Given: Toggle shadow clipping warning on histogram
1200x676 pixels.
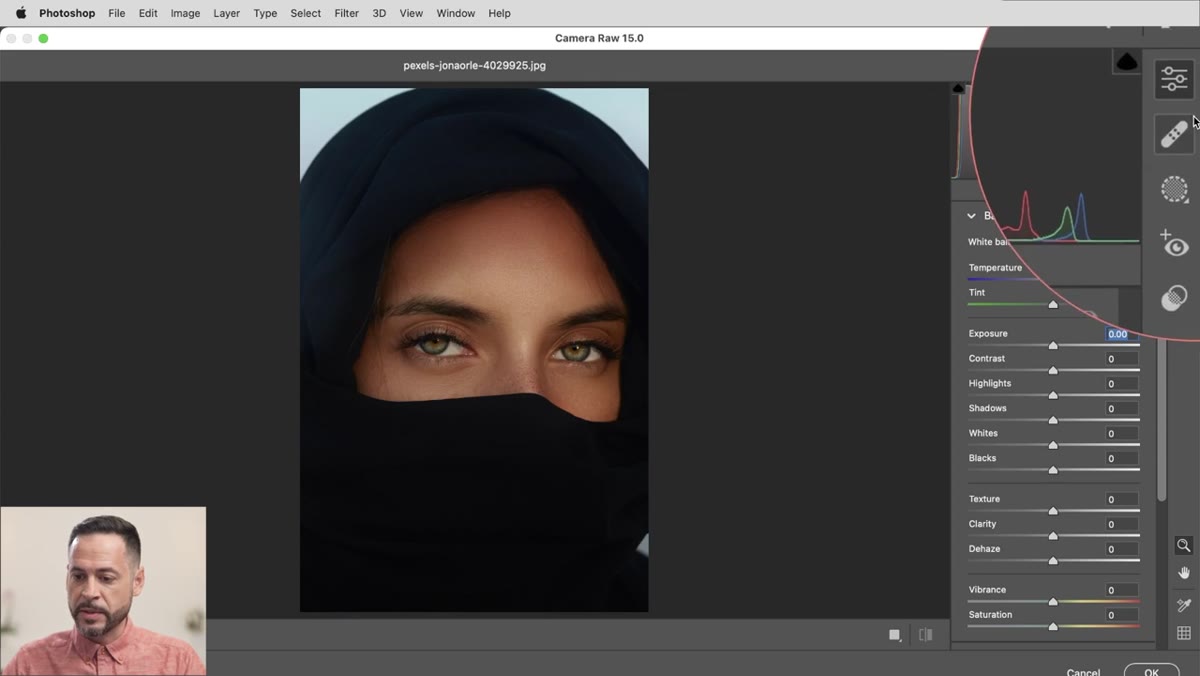Looking at the screenshot, I should [959, 89].
